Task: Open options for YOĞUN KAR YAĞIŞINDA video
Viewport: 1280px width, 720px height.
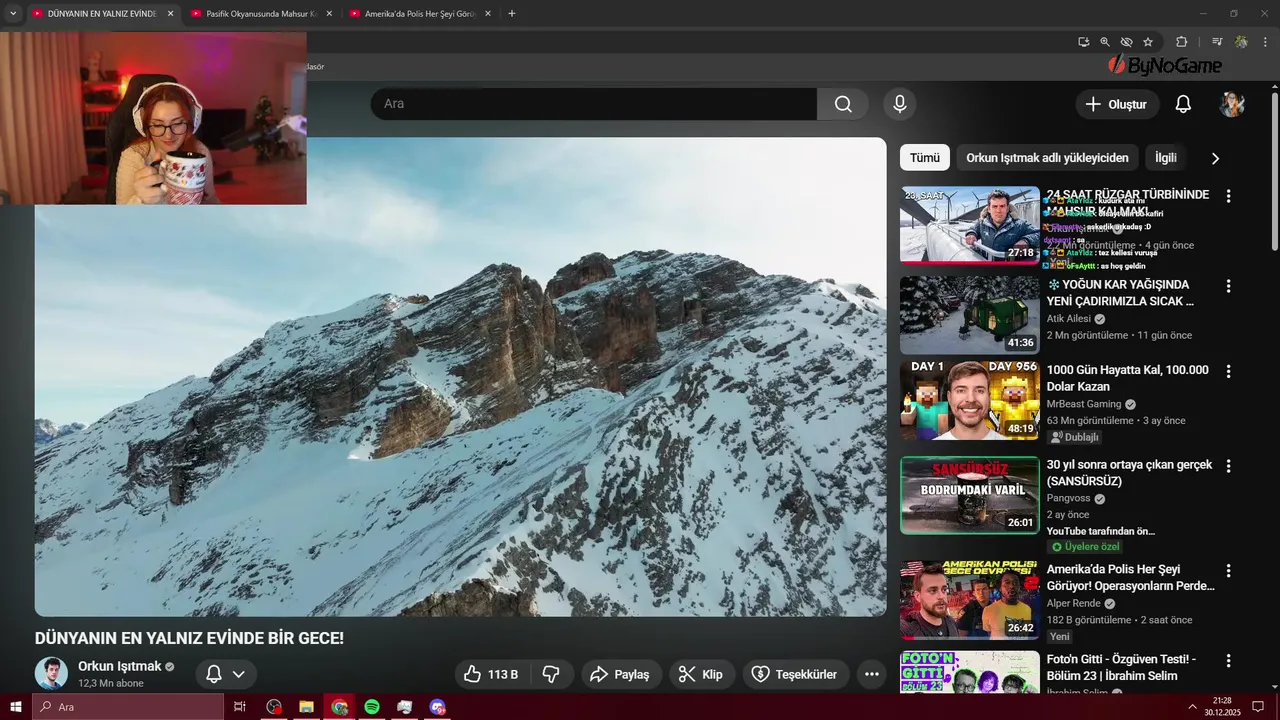Action: click(x=1228, y=286)
